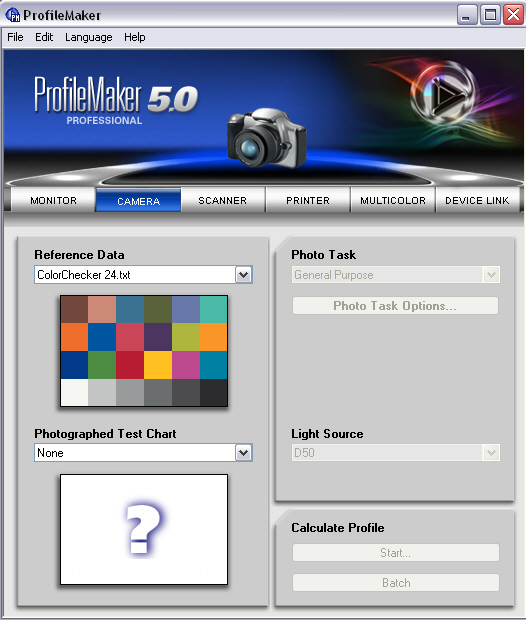This screenshot has height=620, width=526.
Task: Click the question mark test chart preview
Action: (144, 529)
